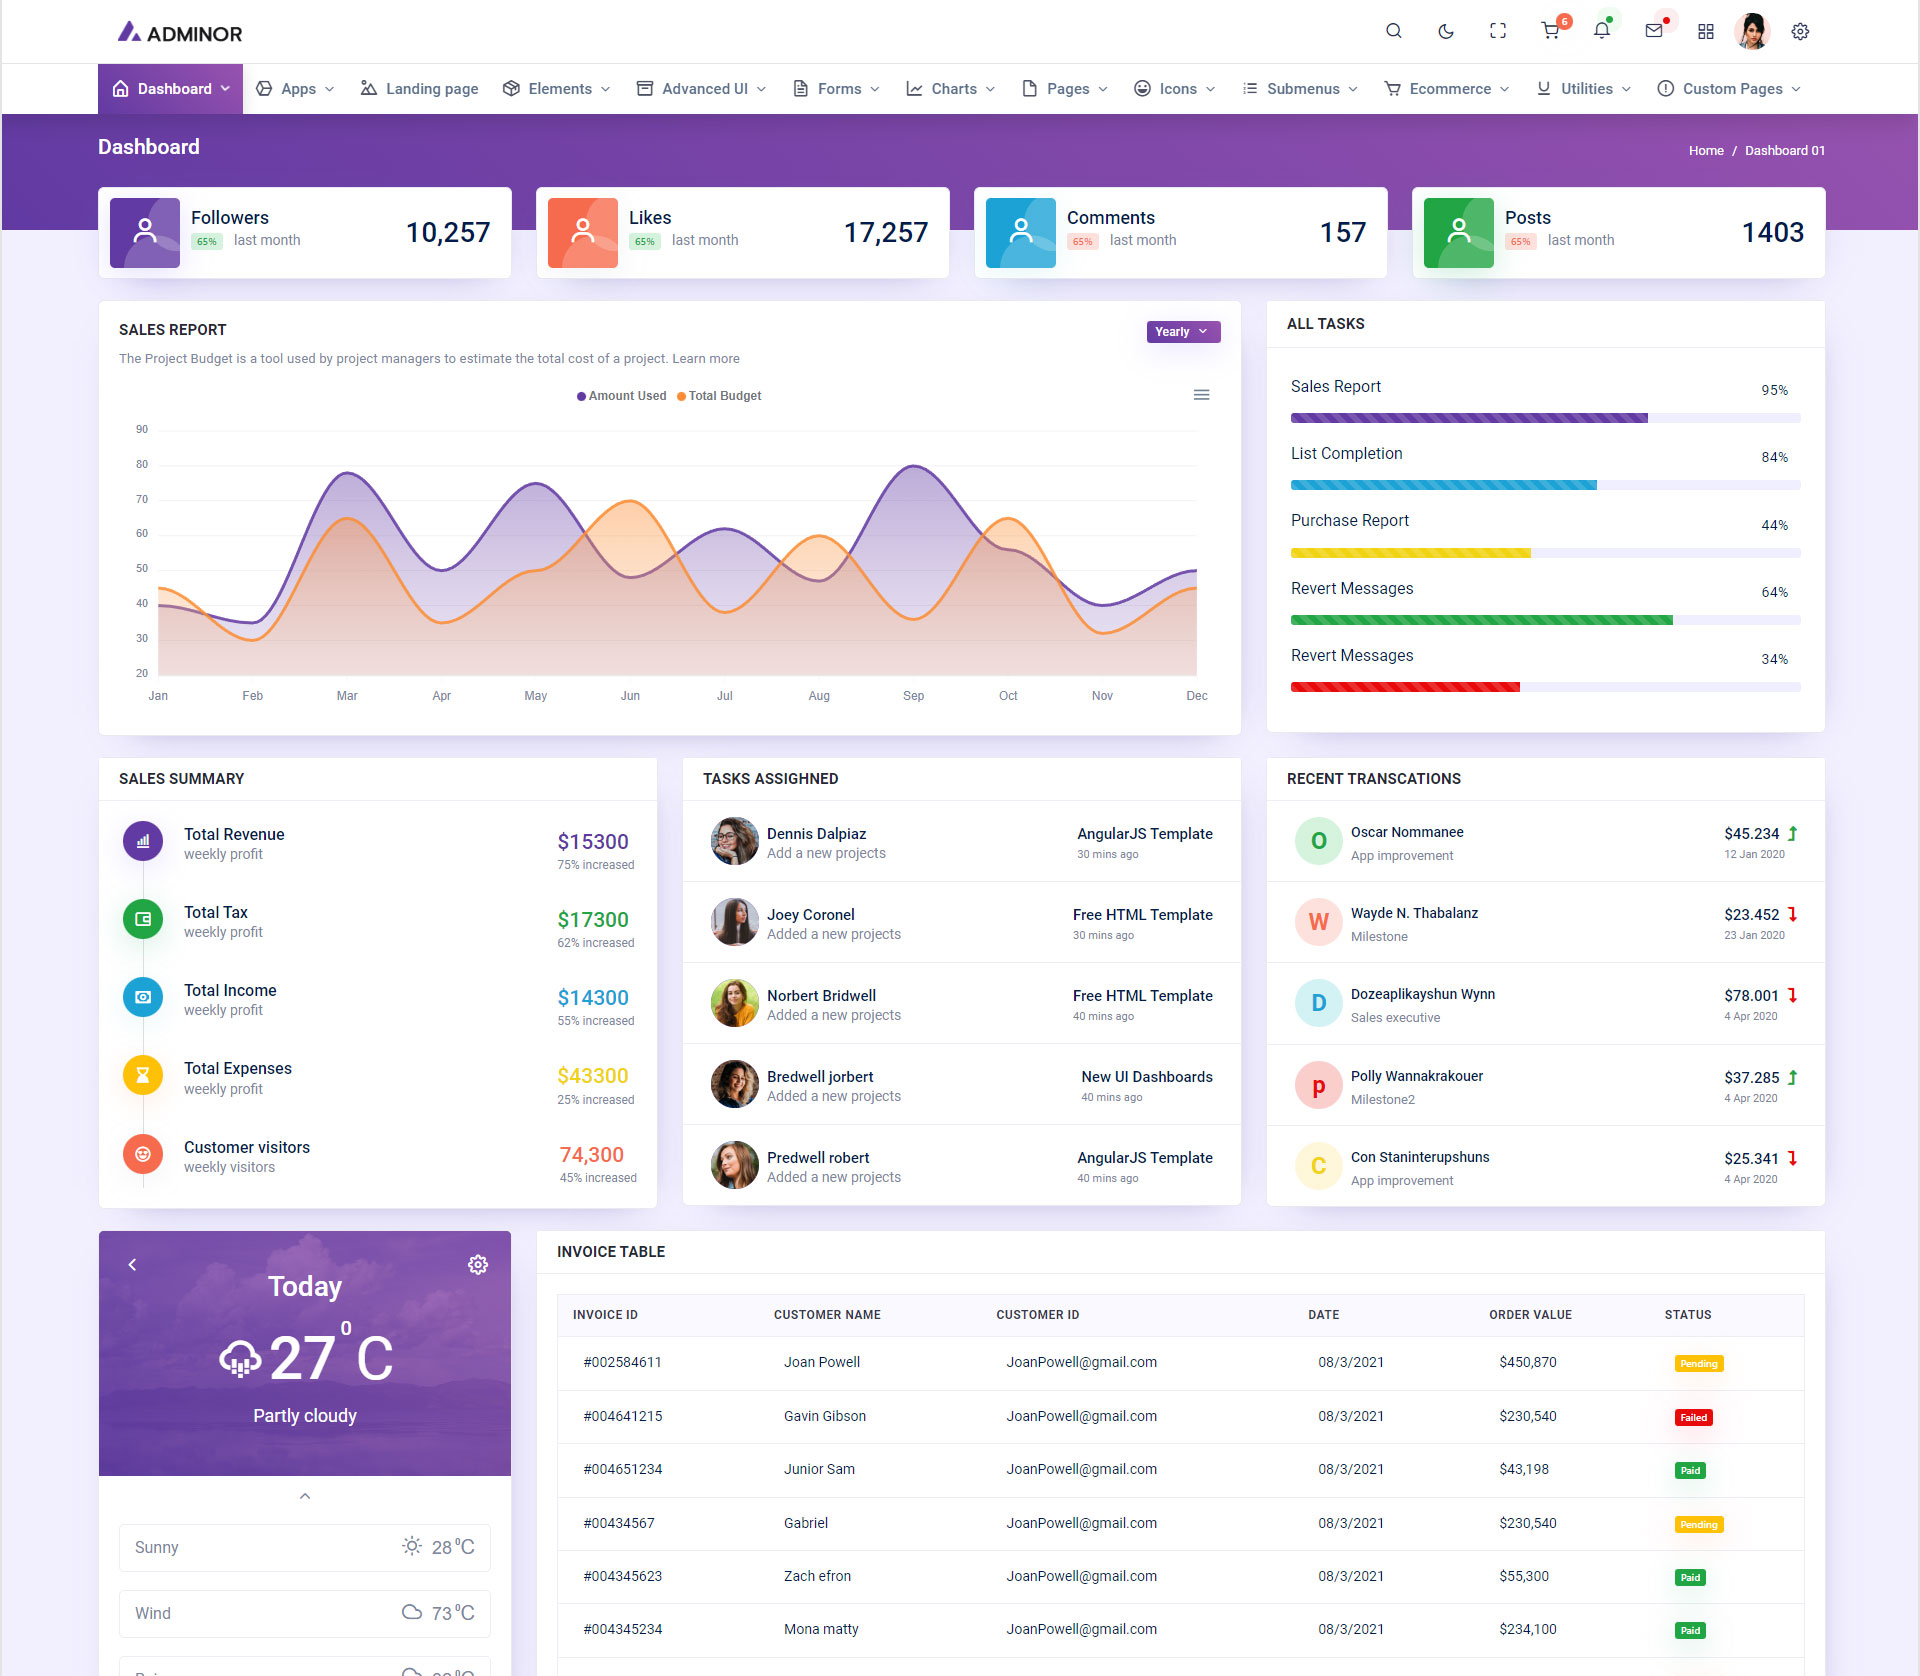This screenshot has height=1676, width=1920.
Task: Open weather widget settings gear
Action: [x=478, y=1264]
